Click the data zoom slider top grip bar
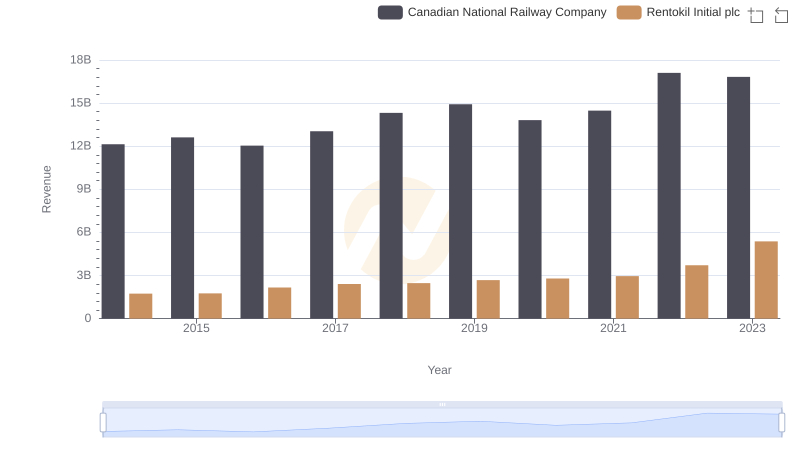Viewport: 800px width, 461px height. [x=442, y=404]
